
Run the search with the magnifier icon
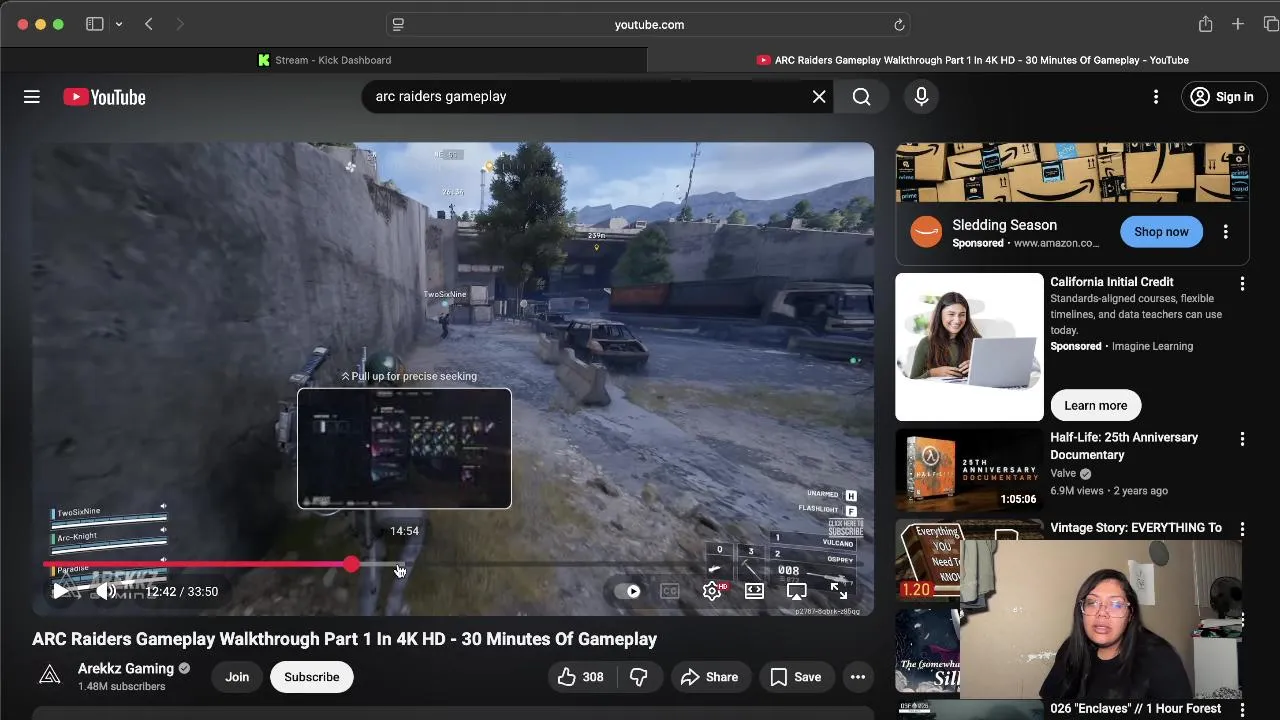(x=861, y=97)
